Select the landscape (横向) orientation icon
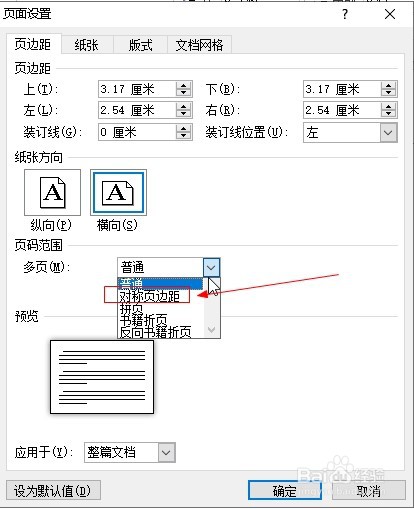The width and height of the screenshot is (414, 509). pos(118,192)
